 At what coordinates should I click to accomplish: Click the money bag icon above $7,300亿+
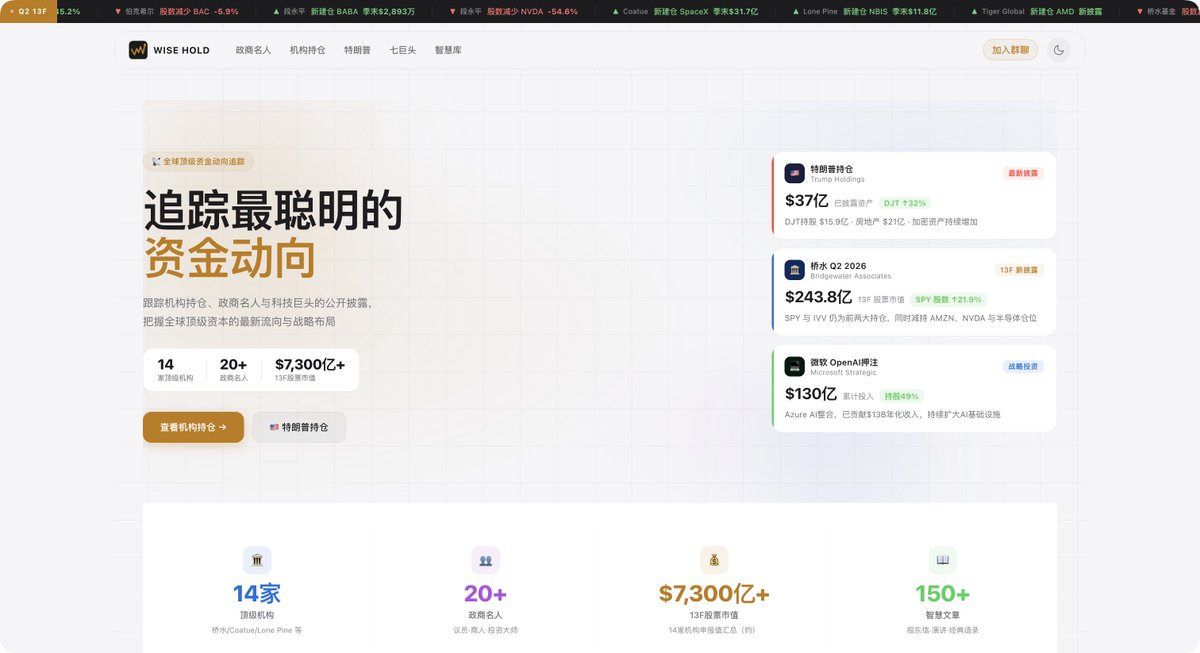(x=714, y=560)
